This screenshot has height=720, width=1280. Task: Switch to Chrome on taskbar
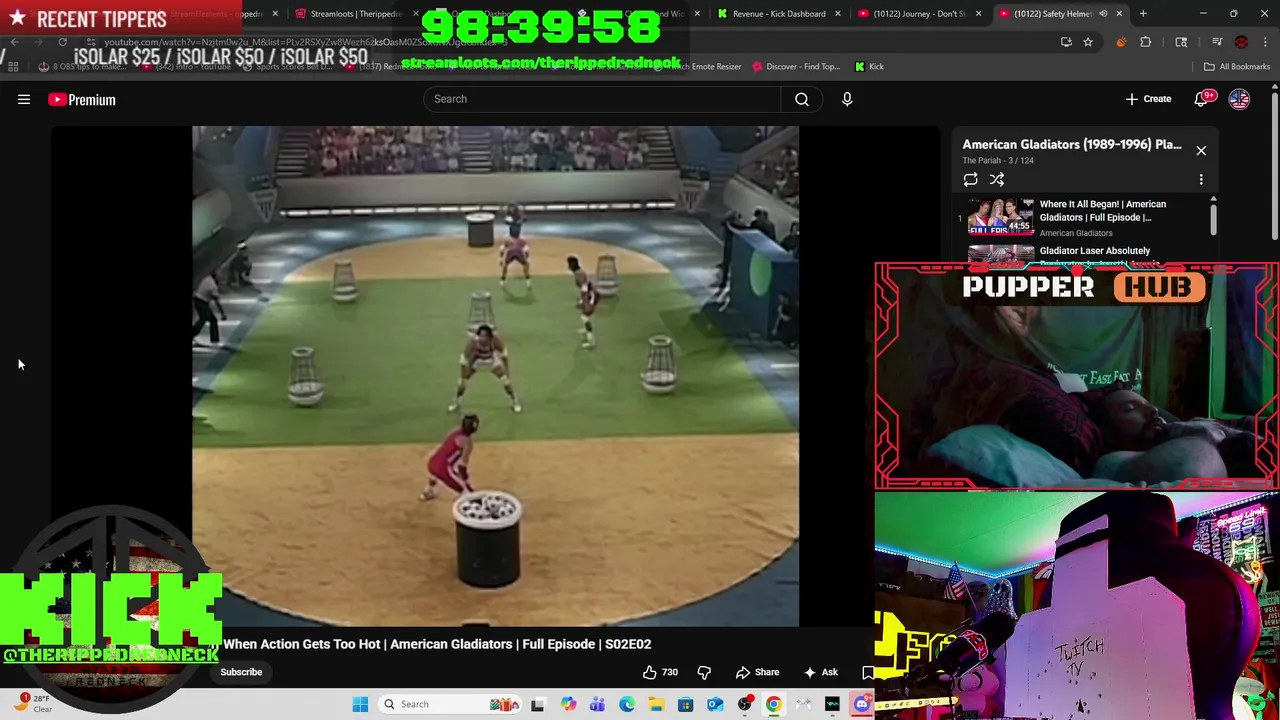coord(773,704)
